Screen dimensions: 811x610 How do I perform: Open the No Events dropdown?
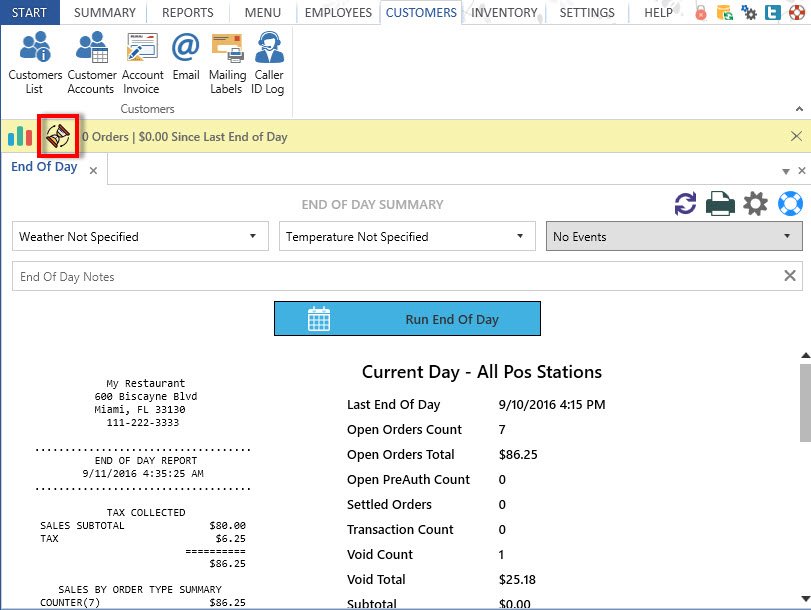coord(674,237)
